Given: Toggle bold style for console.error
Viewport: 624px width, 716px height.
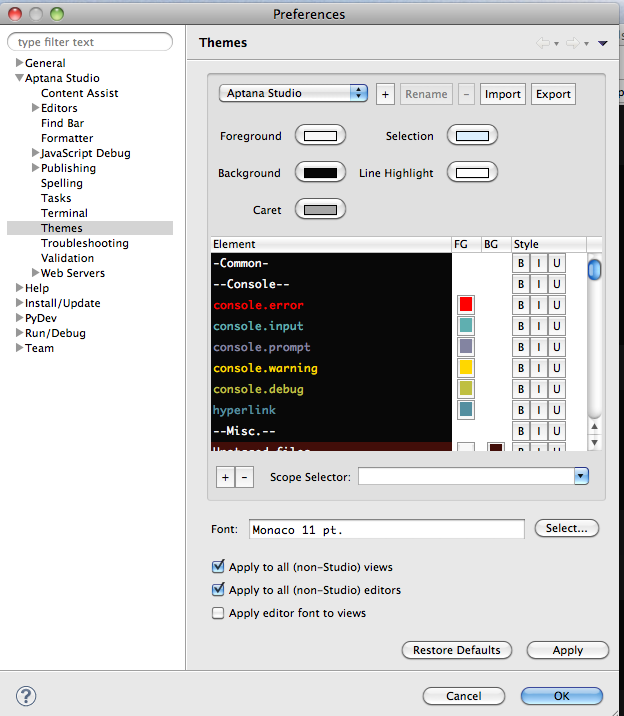Looking at the screenshot, I should (520, 305).
